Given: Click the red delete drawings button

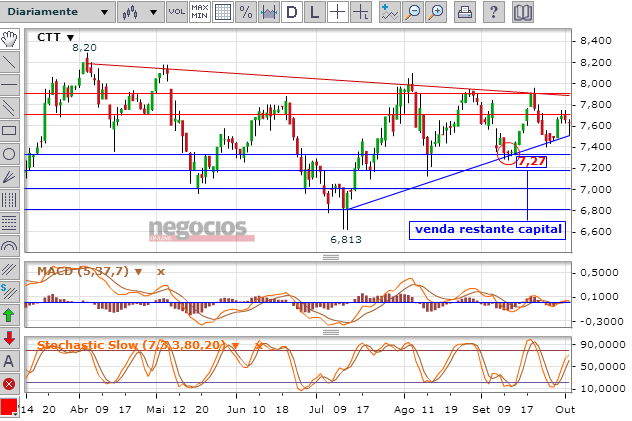Looking at the screenshot, I should [x=9, y=384].
